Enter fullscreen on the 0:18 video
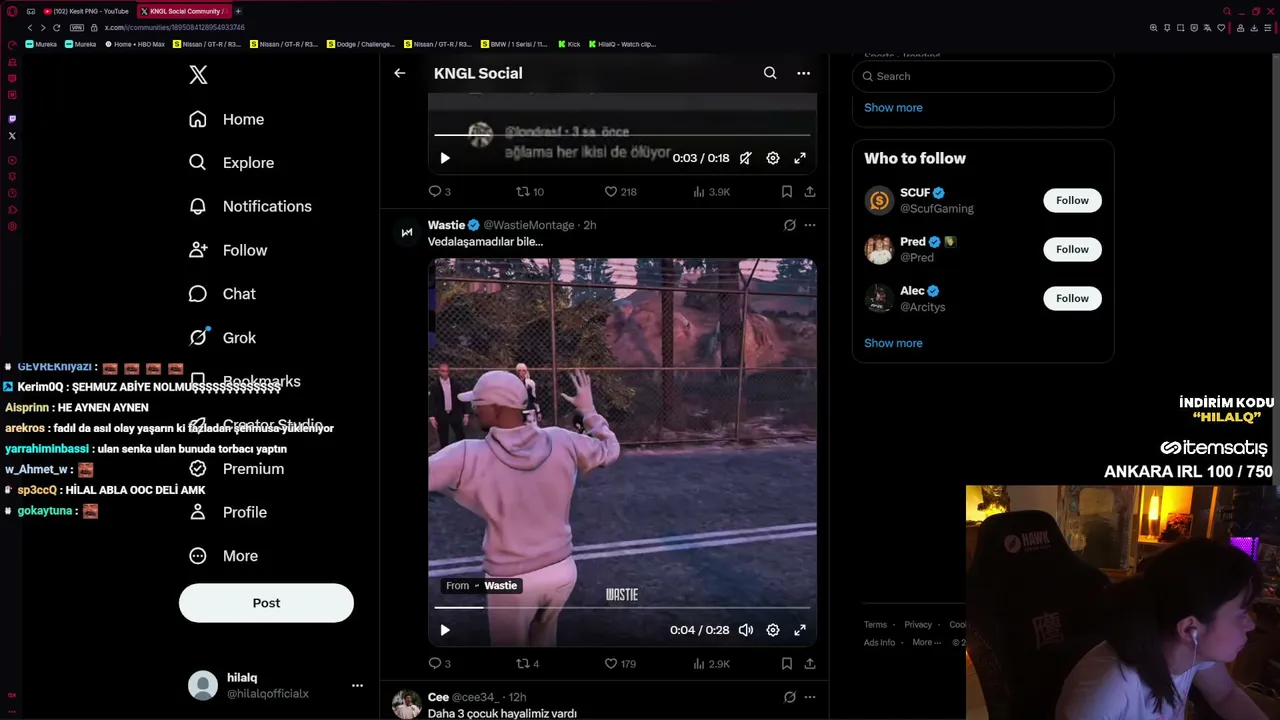Image resolution: width=1280 pixels, height=720 pixels. (x=800, y=158)
